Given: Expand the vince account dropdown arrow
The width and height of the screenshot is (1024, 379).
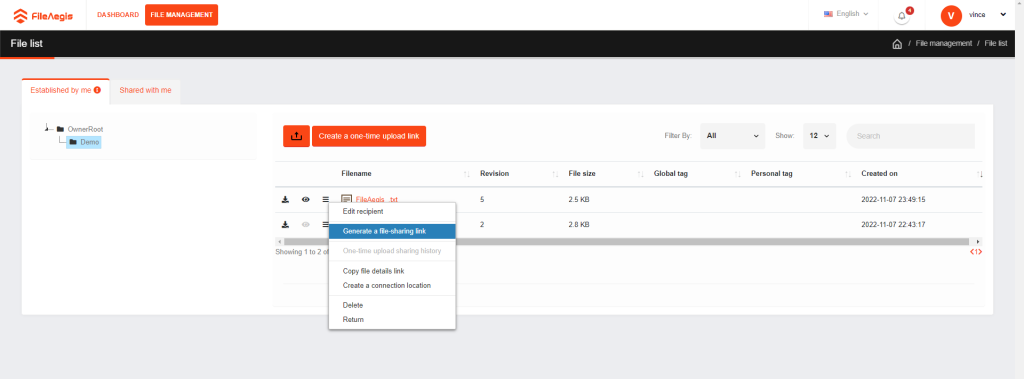Looking at the screenshot, I should (1003, 14).
